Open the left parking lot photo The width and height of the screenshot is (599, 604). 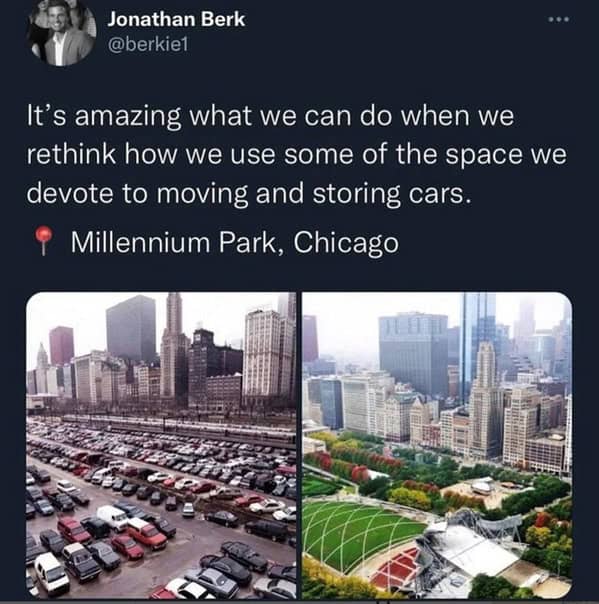161,445
